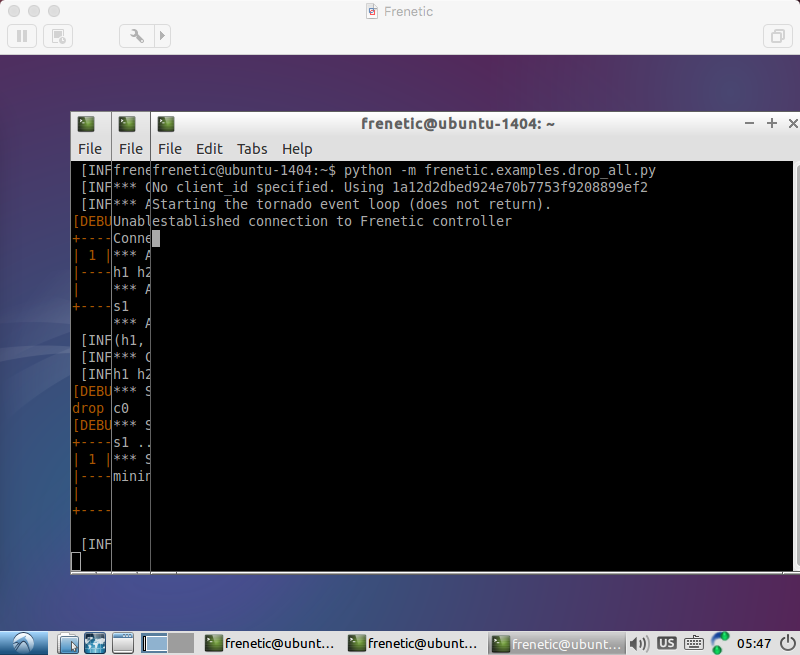Viewport: 800px width, 655px height.
Task: Click the iconify-all-windows taskbar icon
Action: (x=122, y=643)
